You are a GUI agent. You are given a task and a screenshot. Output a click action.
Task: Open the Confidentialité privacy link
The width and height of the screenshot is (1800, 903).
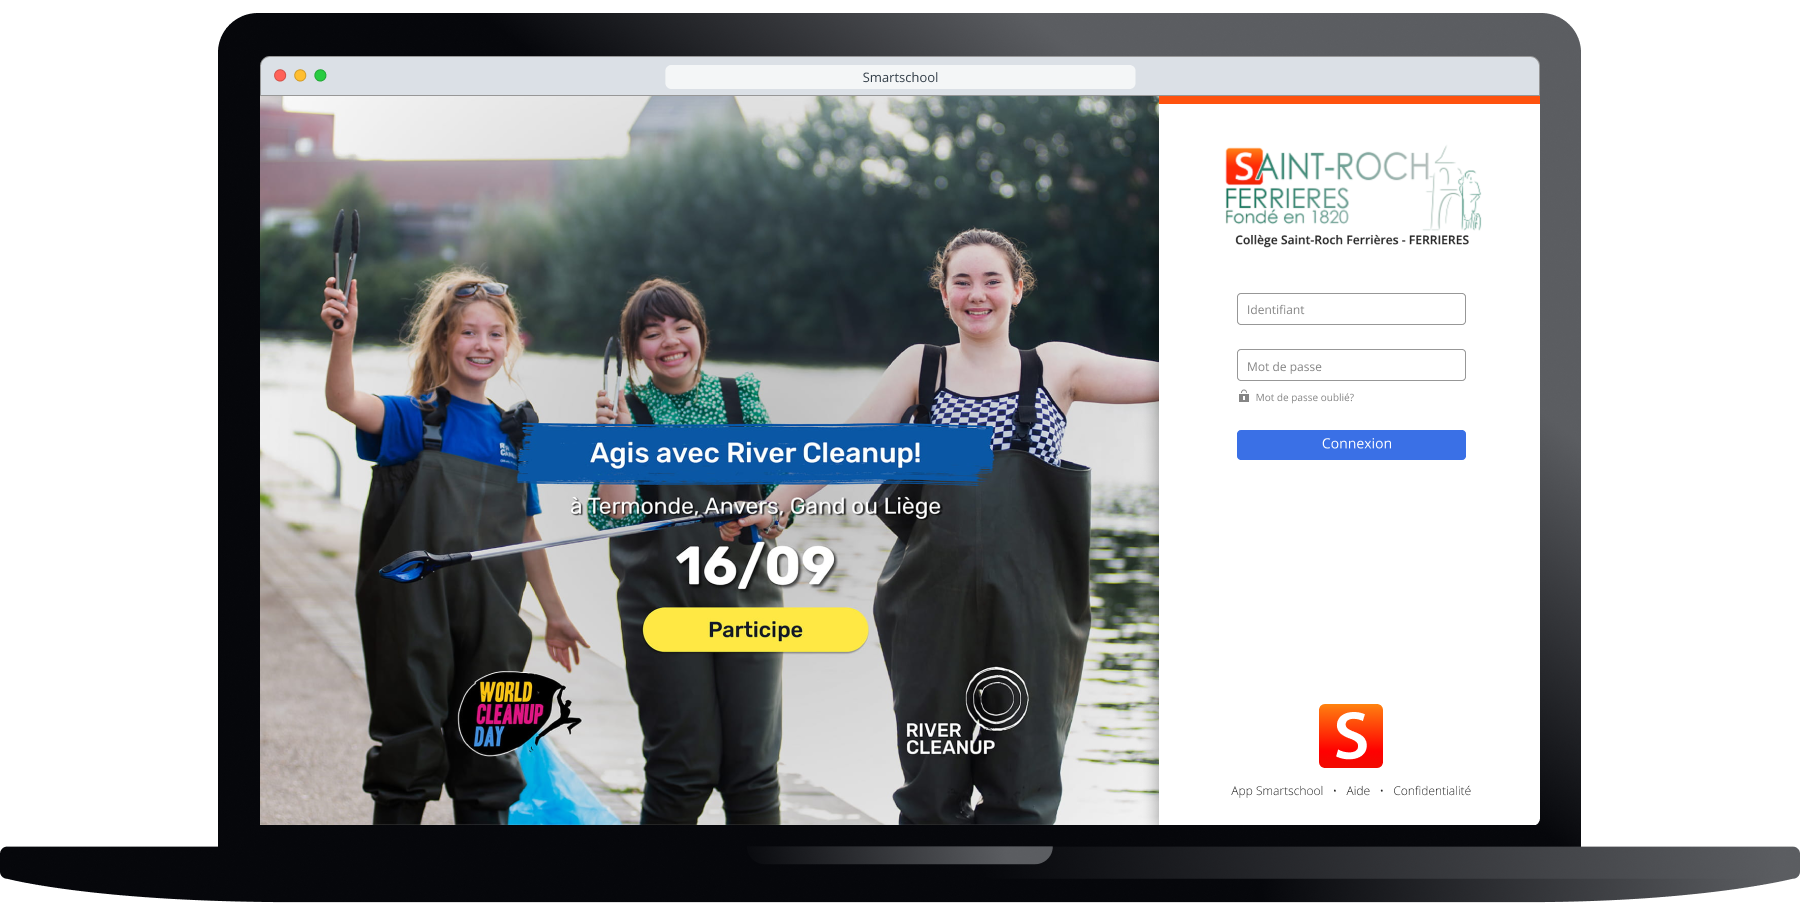click(1431, 791)
